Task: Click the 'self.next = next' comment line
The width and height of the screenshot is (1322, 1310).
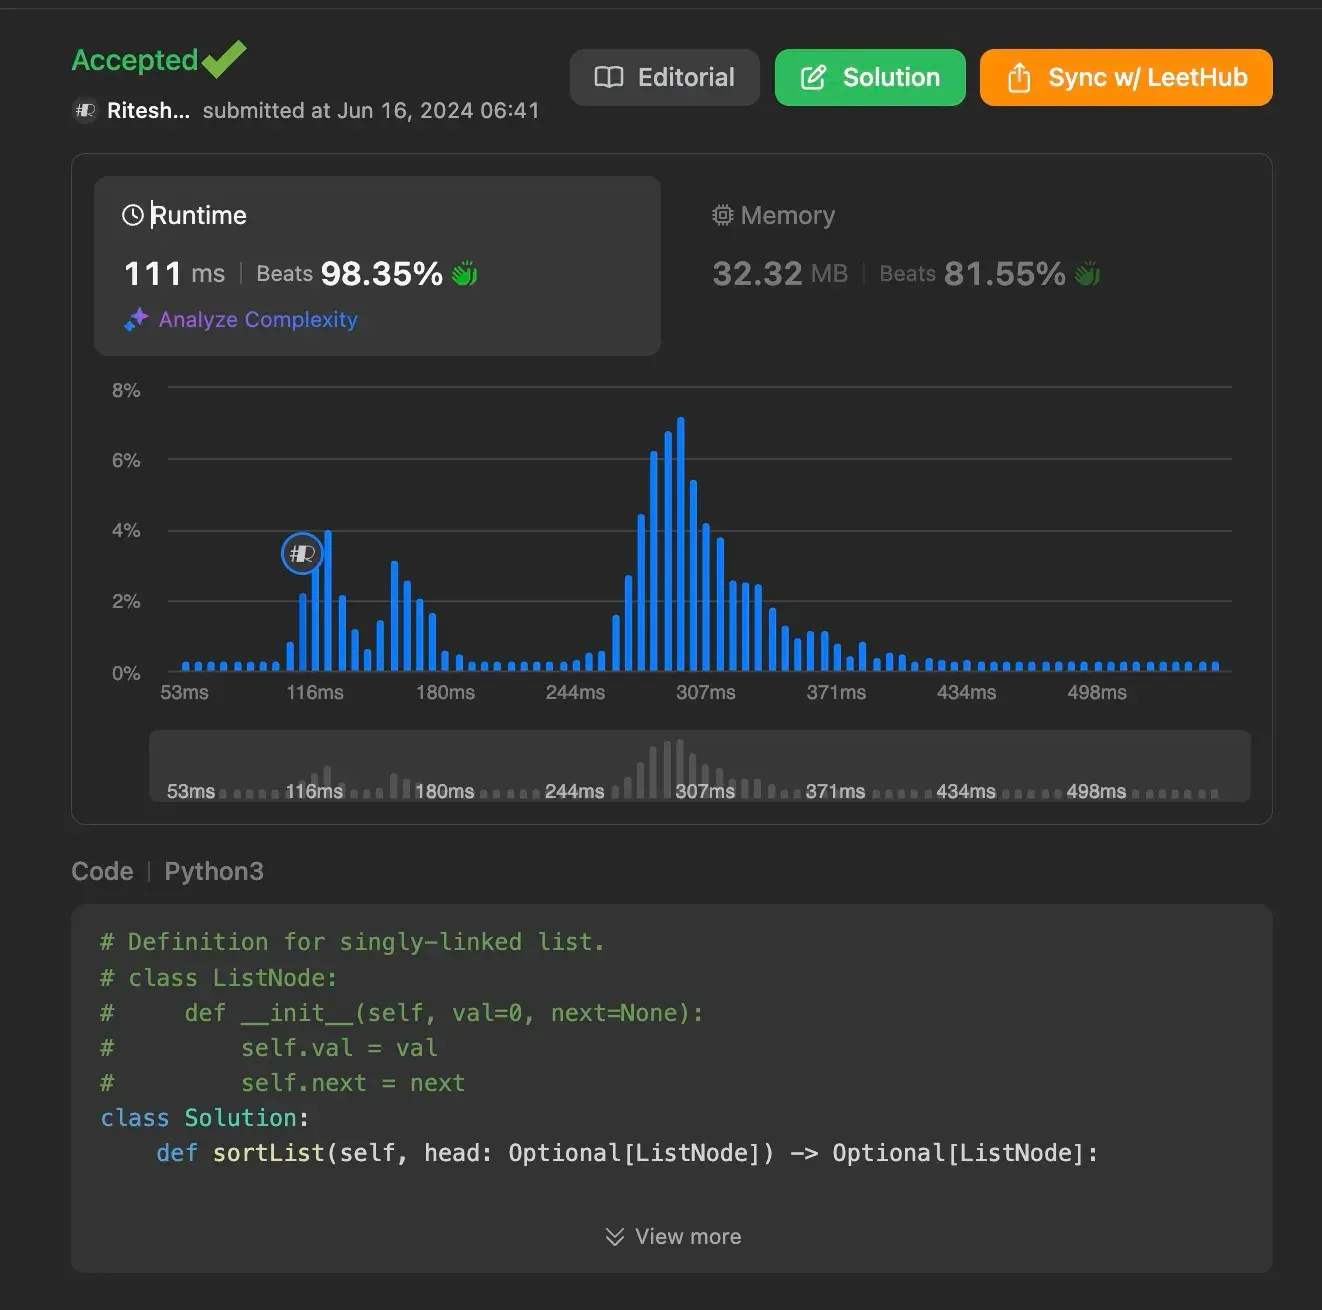Action: pos(353,1083)
